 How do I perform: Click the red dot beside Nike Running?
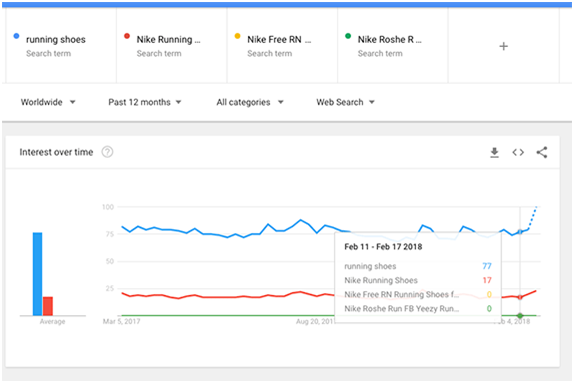pyautogui.click(x=127, y=36)
